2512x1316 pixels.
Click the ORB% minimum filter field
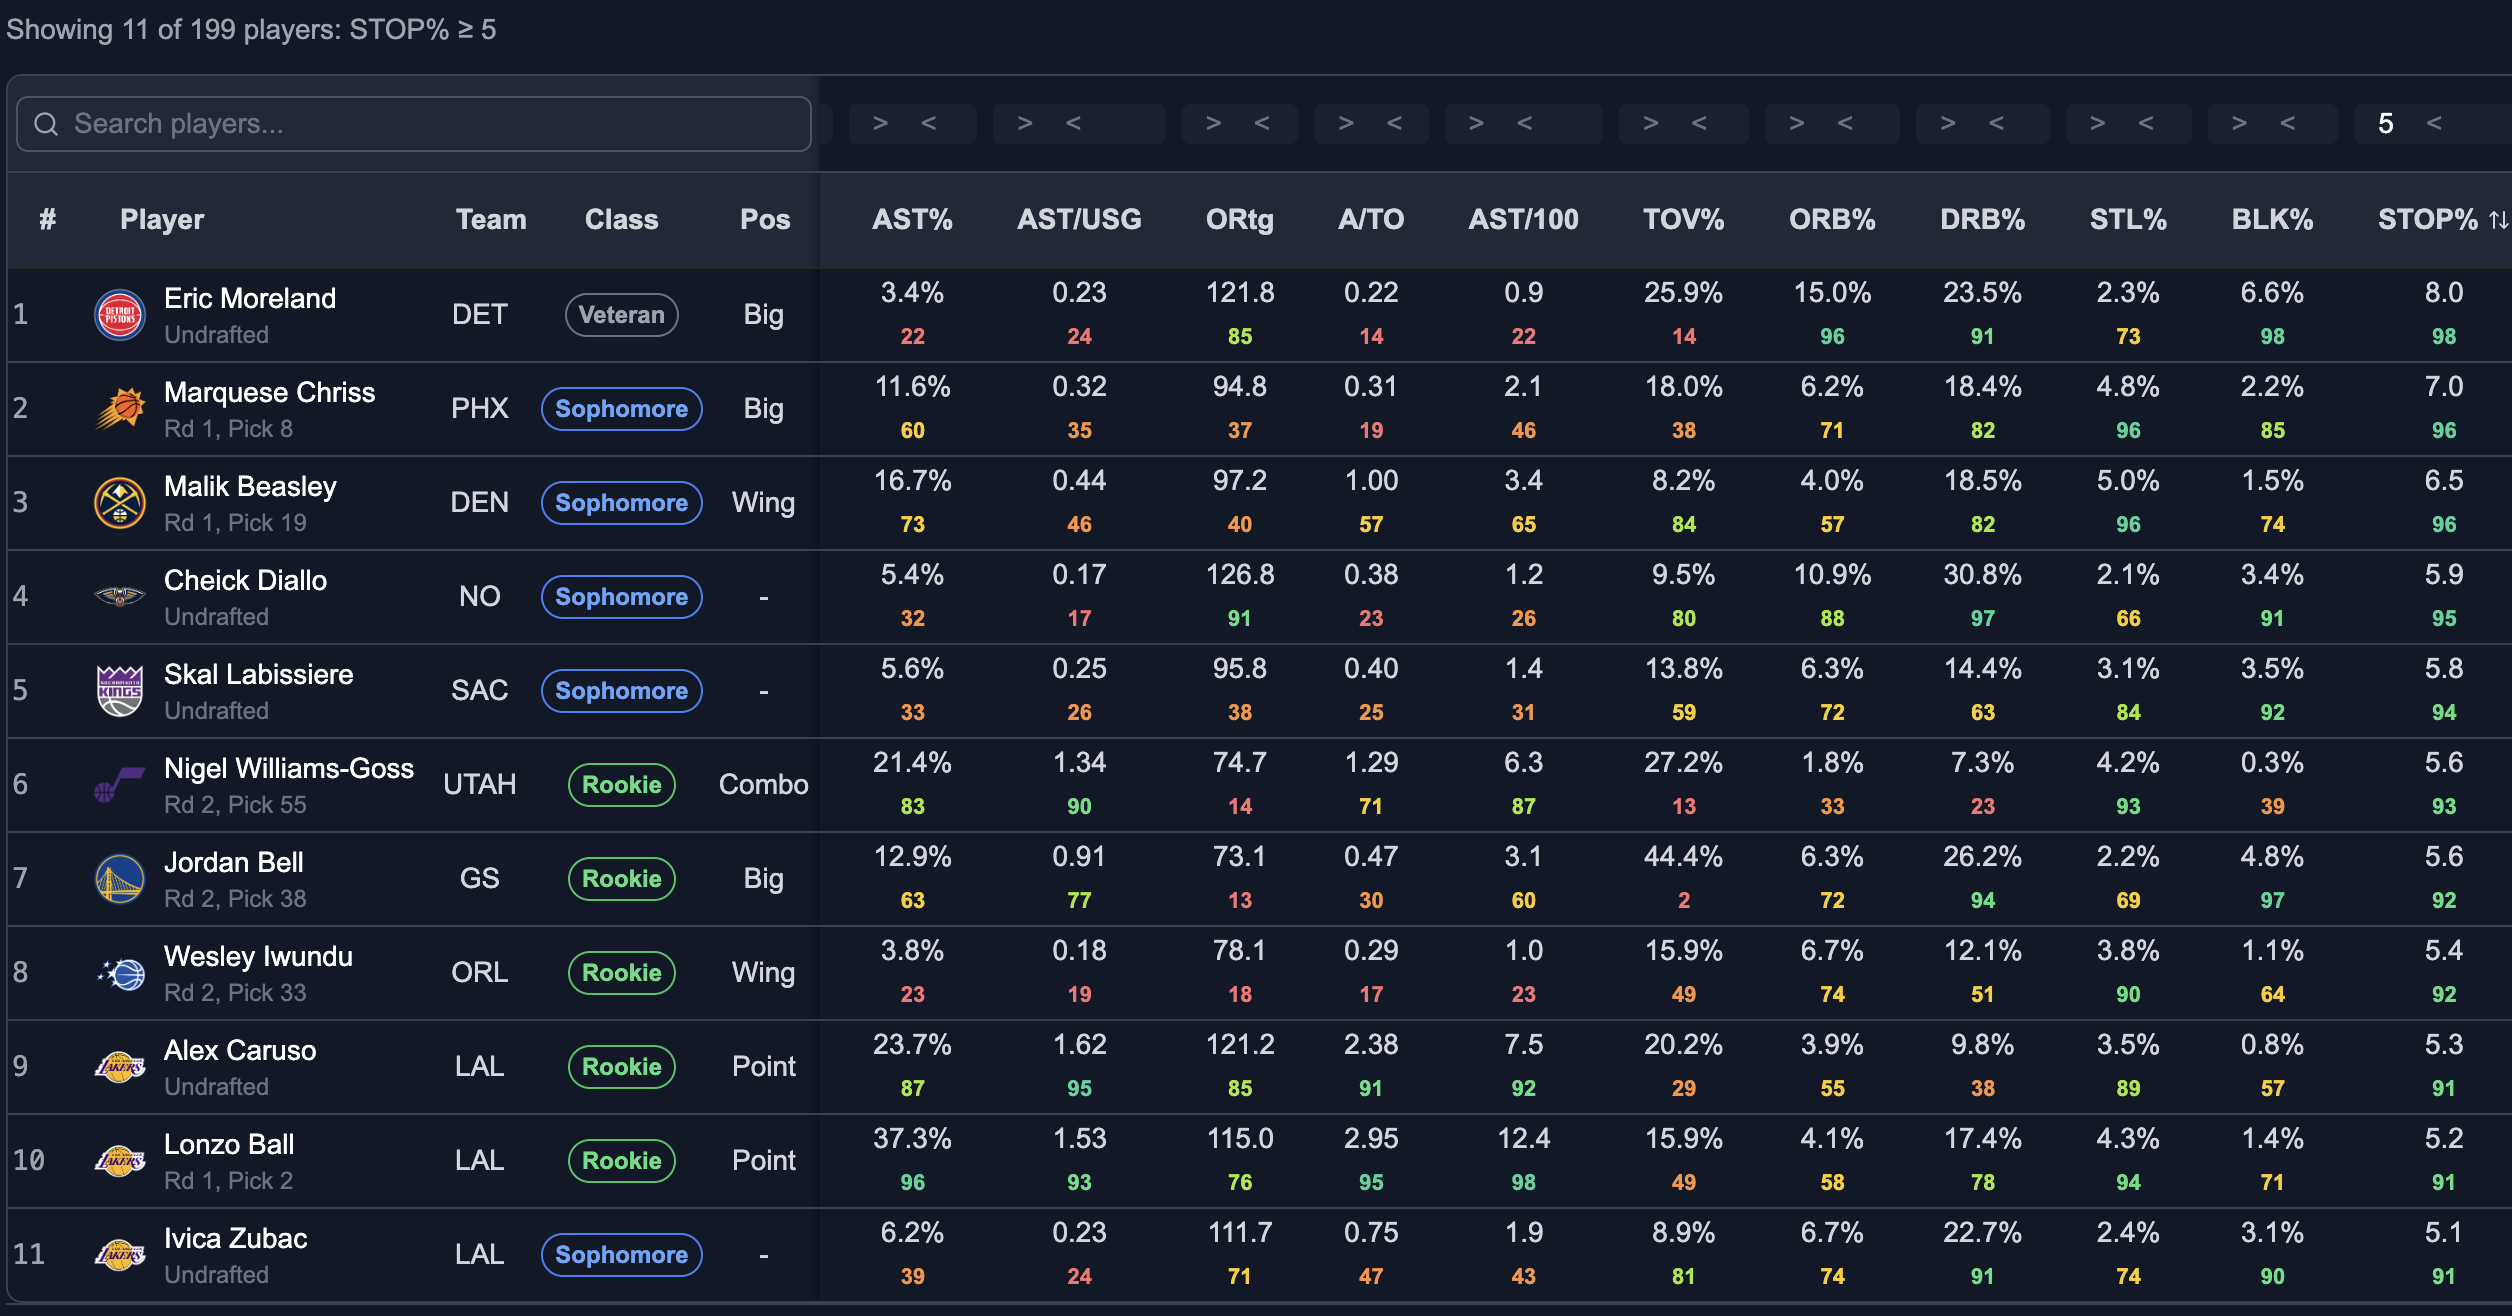1797,124
